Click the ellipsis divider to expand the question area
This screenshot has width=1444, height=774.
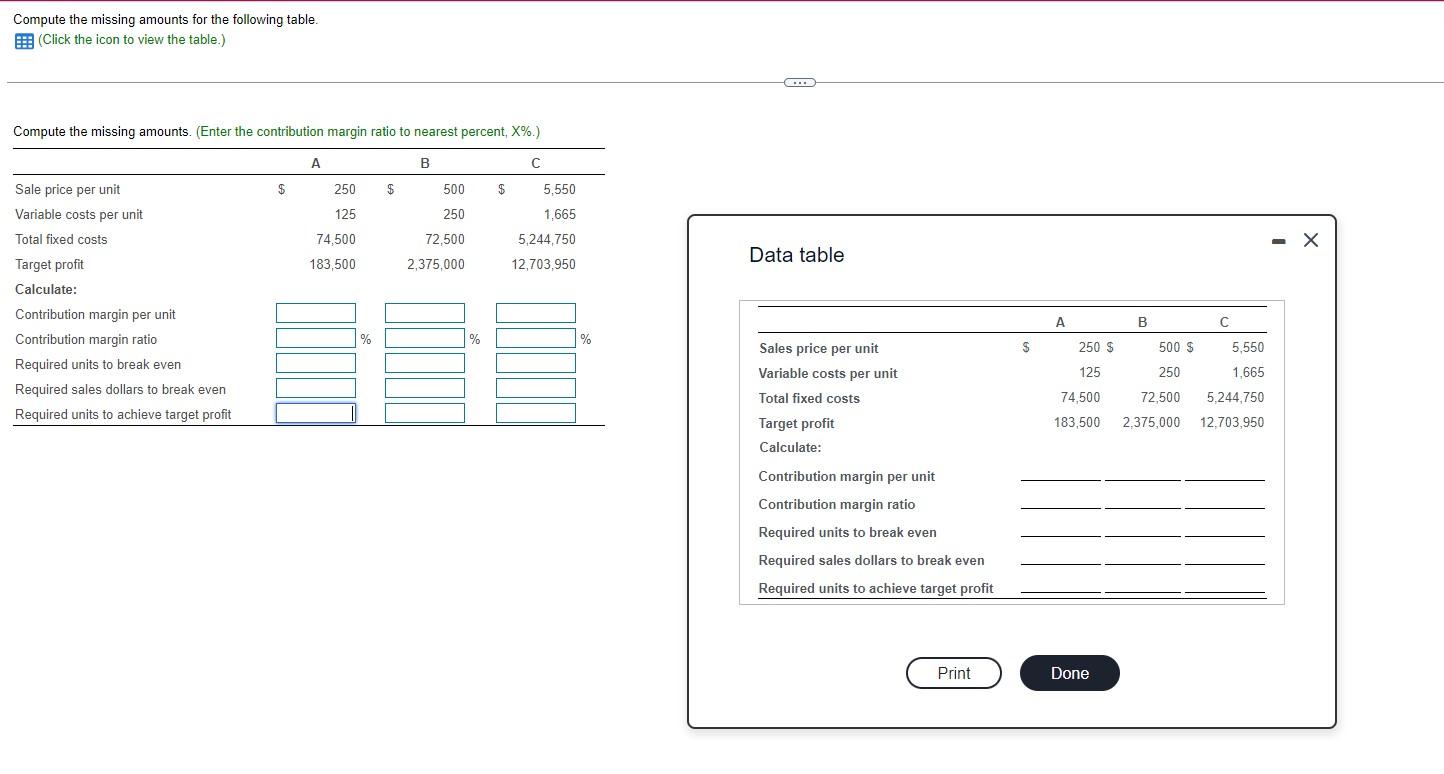[x=798, y=82]
